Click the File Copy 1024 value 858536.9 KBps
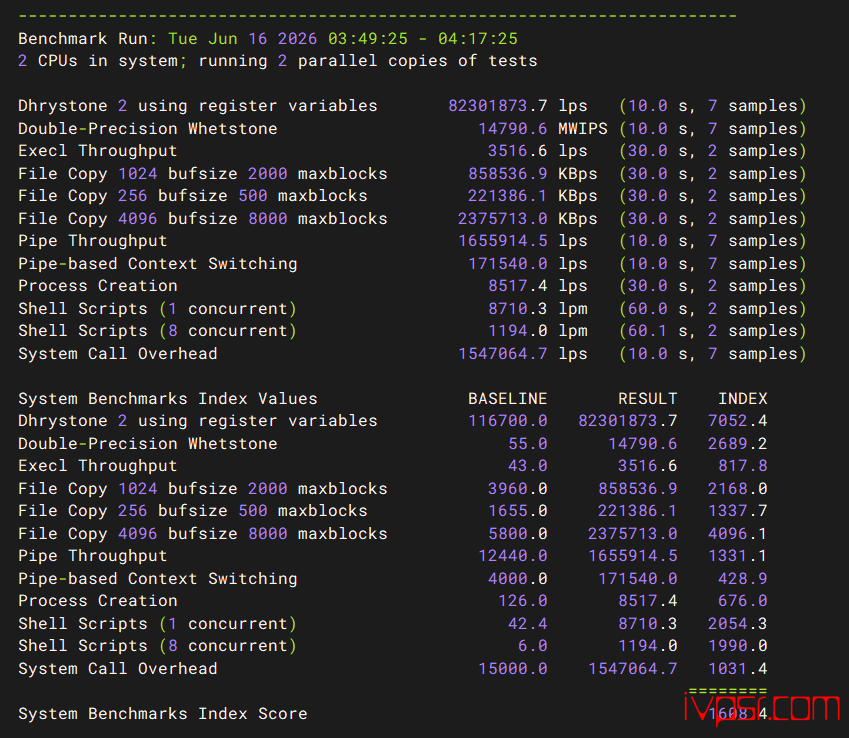The image size is (849, 738). (x=533, y=173)
